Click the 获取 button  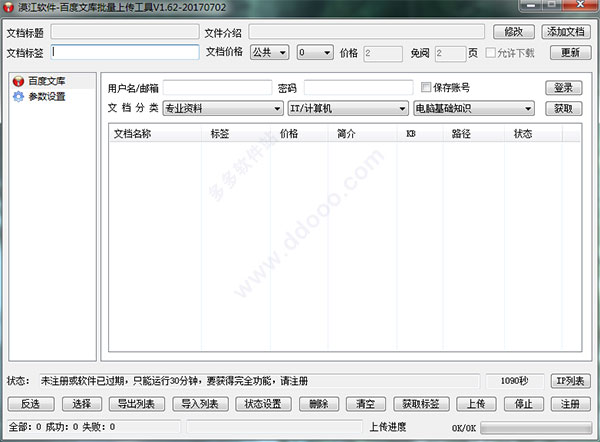tap(564, 109)
